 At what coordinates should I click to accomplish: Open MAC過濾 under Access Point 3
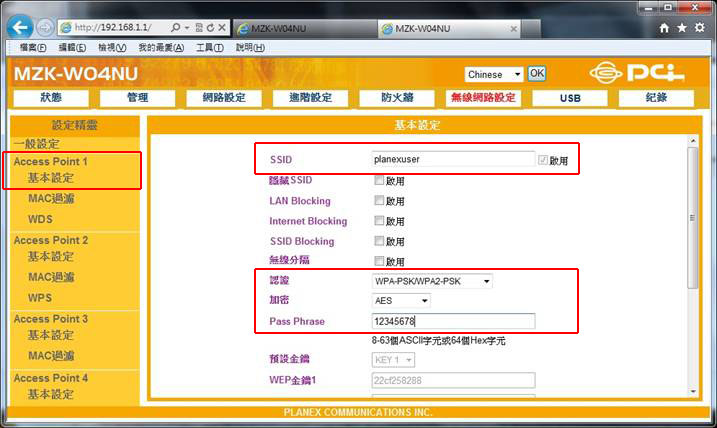(x=51, y=356)
